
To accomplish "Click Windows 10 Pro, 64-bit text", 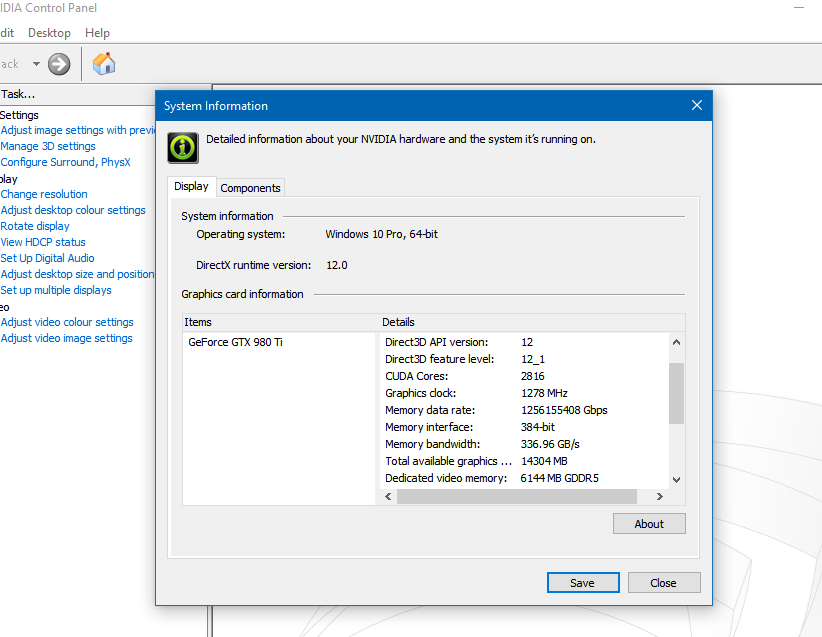I will pos(382,234).
